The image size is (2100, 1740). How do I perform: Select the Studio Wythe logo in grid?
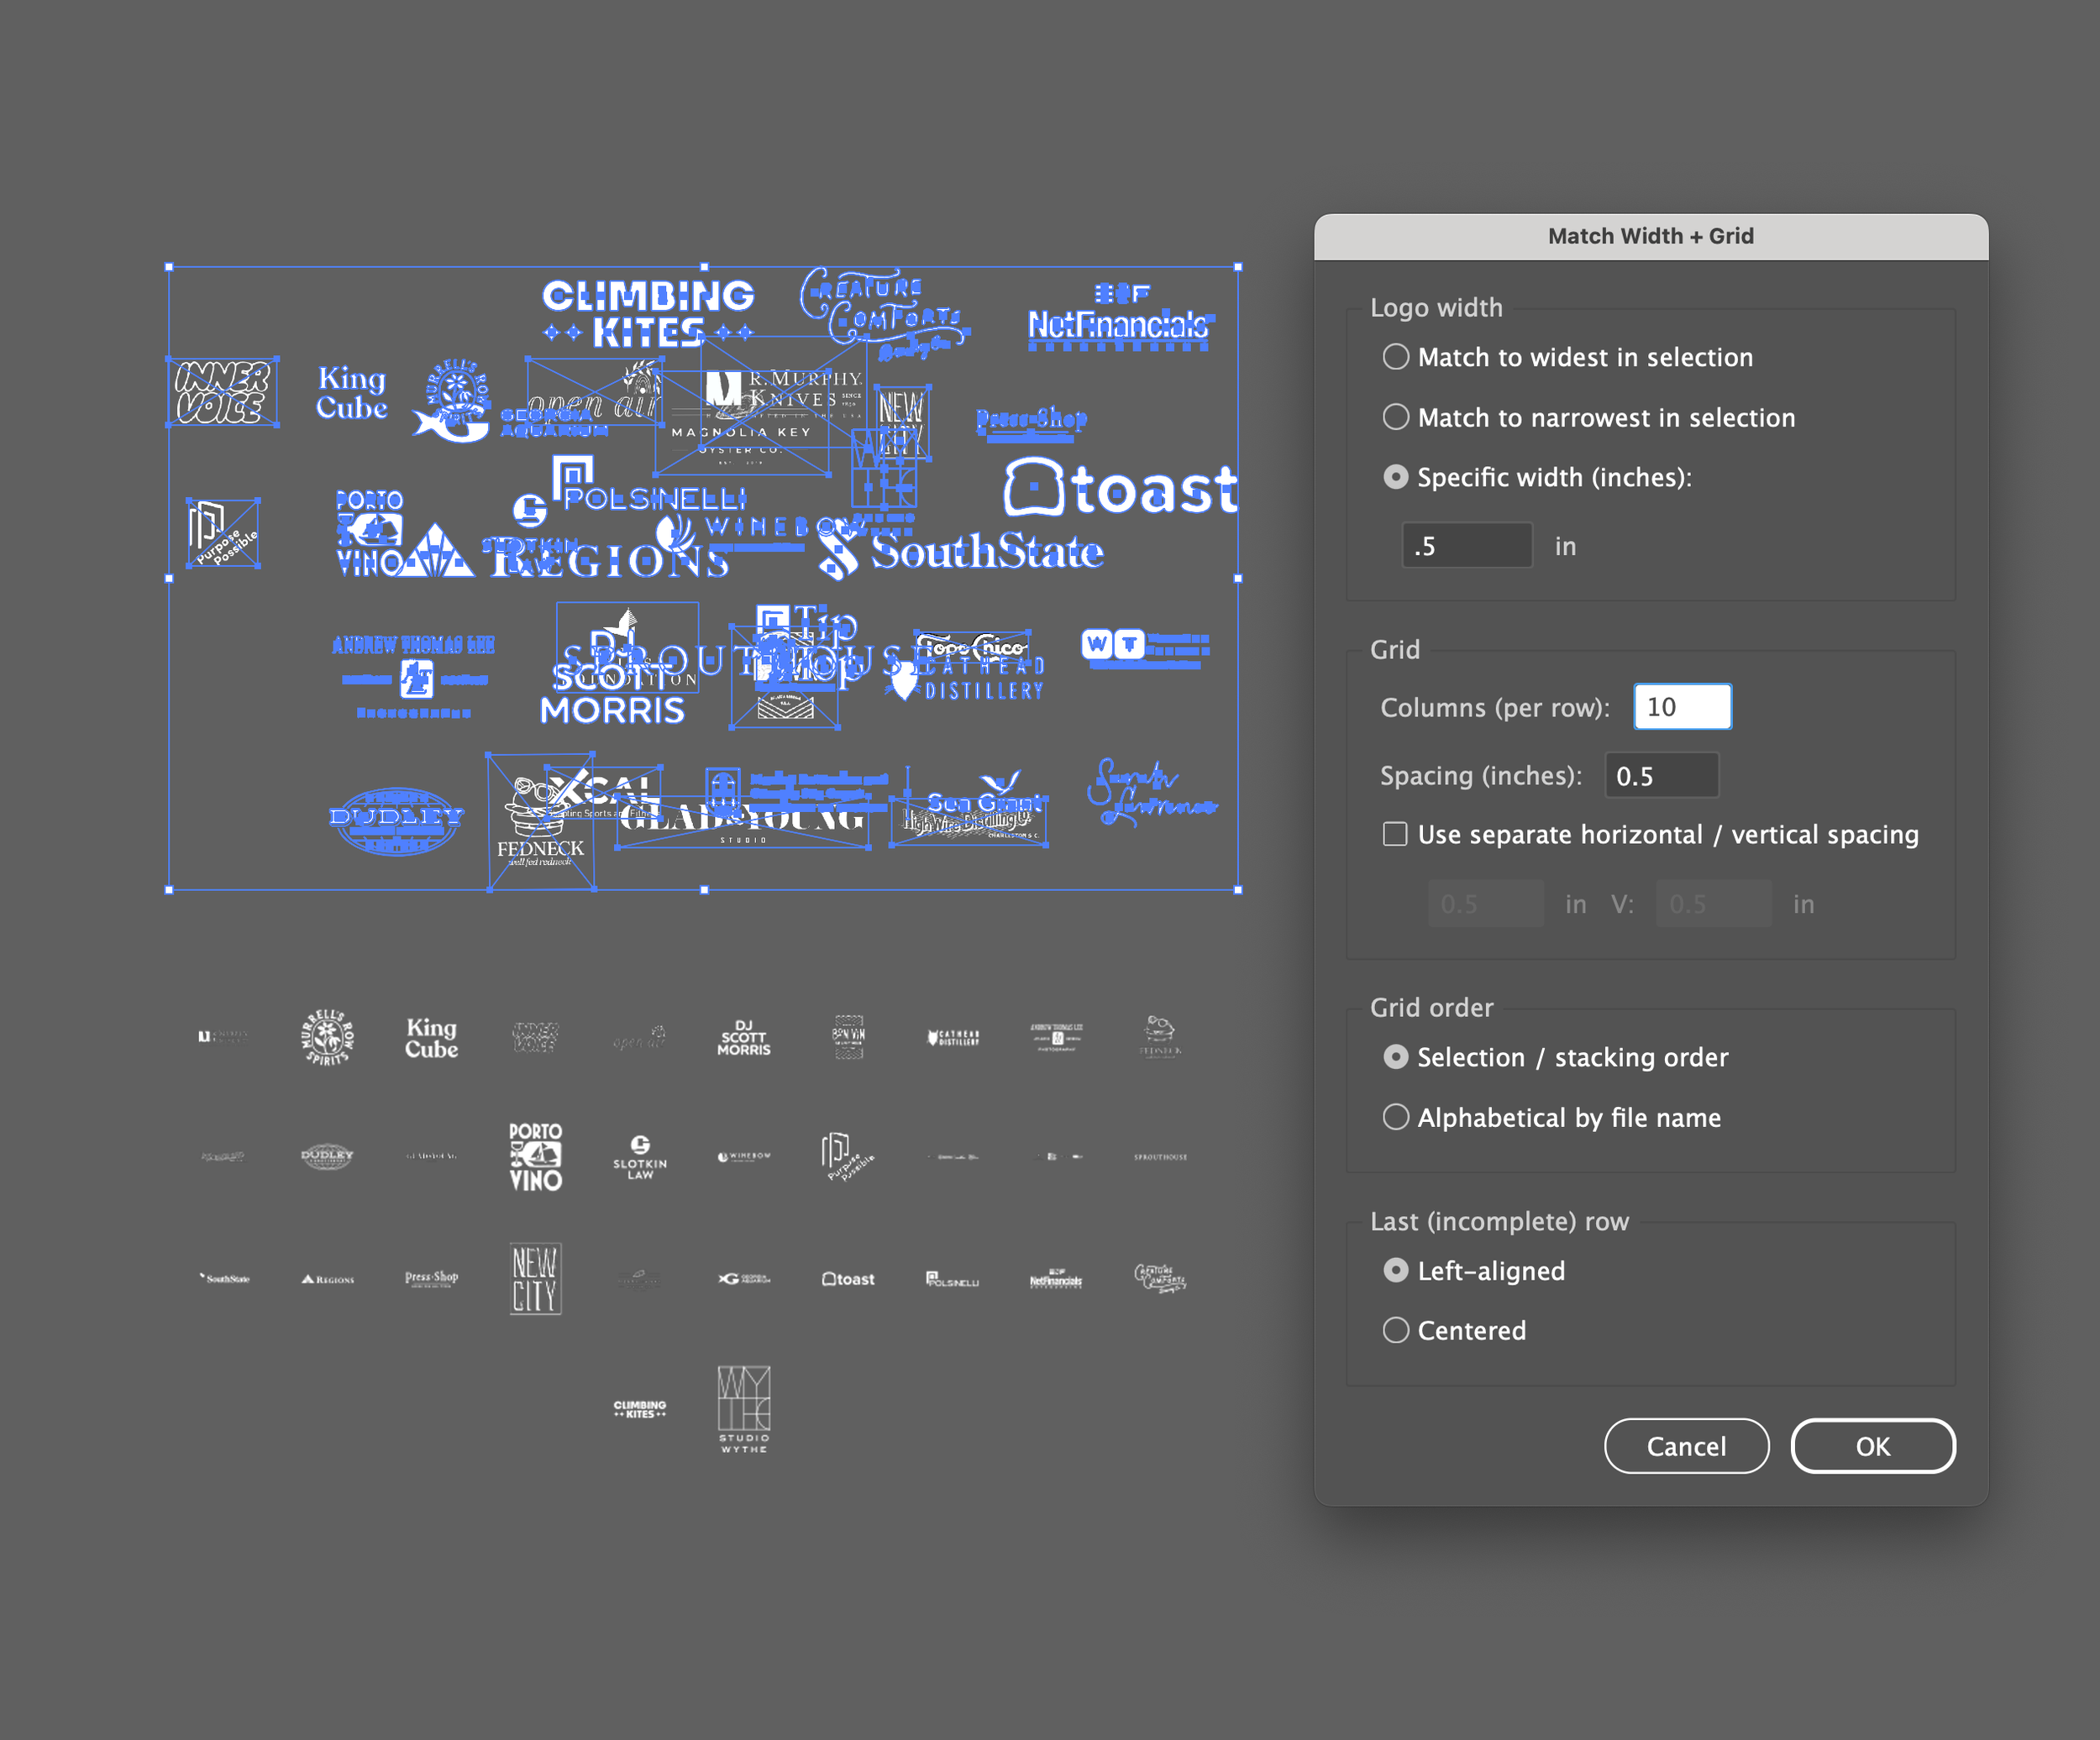[744, 1409]
